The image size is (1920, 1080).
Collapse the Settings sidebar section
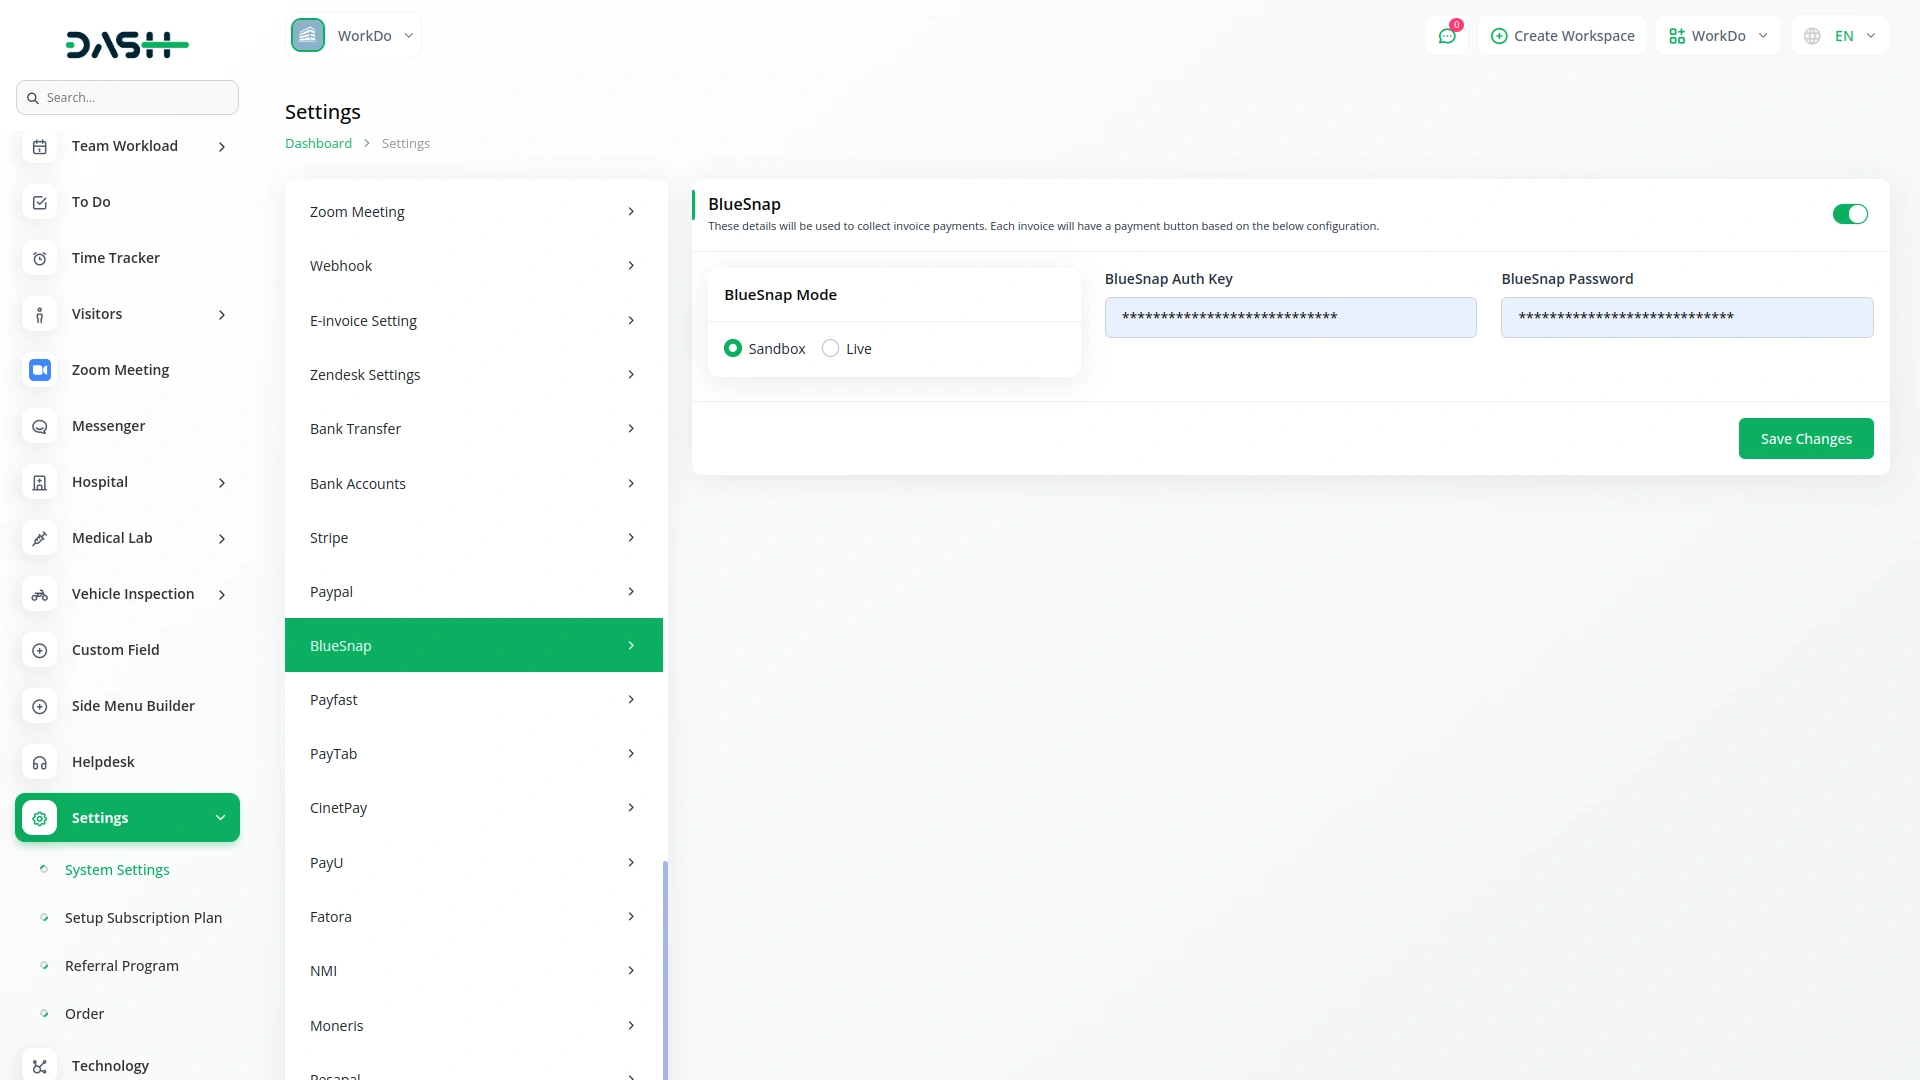[220, 818]
